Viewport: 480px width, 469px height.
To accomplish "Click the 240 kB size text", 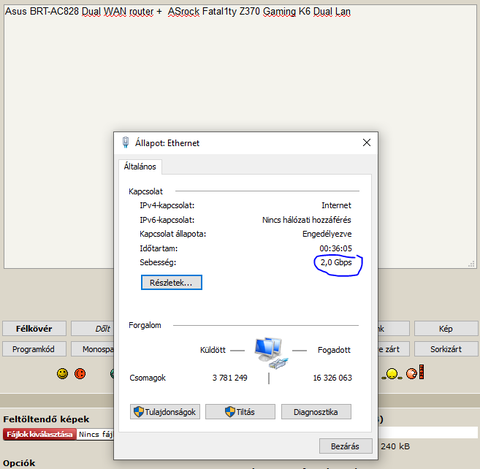I will tap(395, 446).
